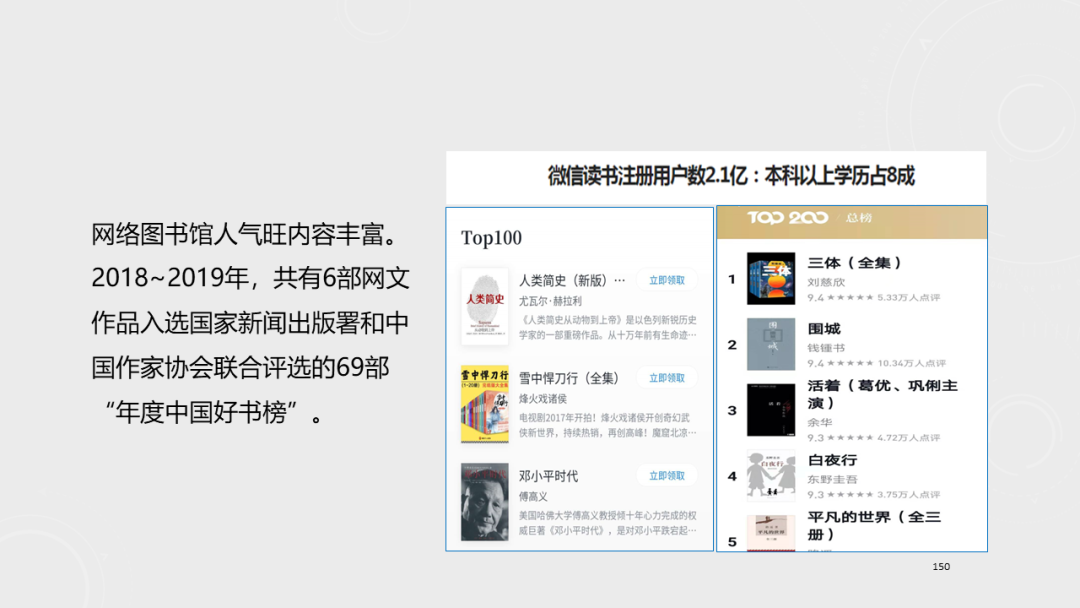Image resolution: width=1080 pixels, height=608 pixels.
Task: Click the 邓小平时代 description text
Action: [x=608, y=523]
